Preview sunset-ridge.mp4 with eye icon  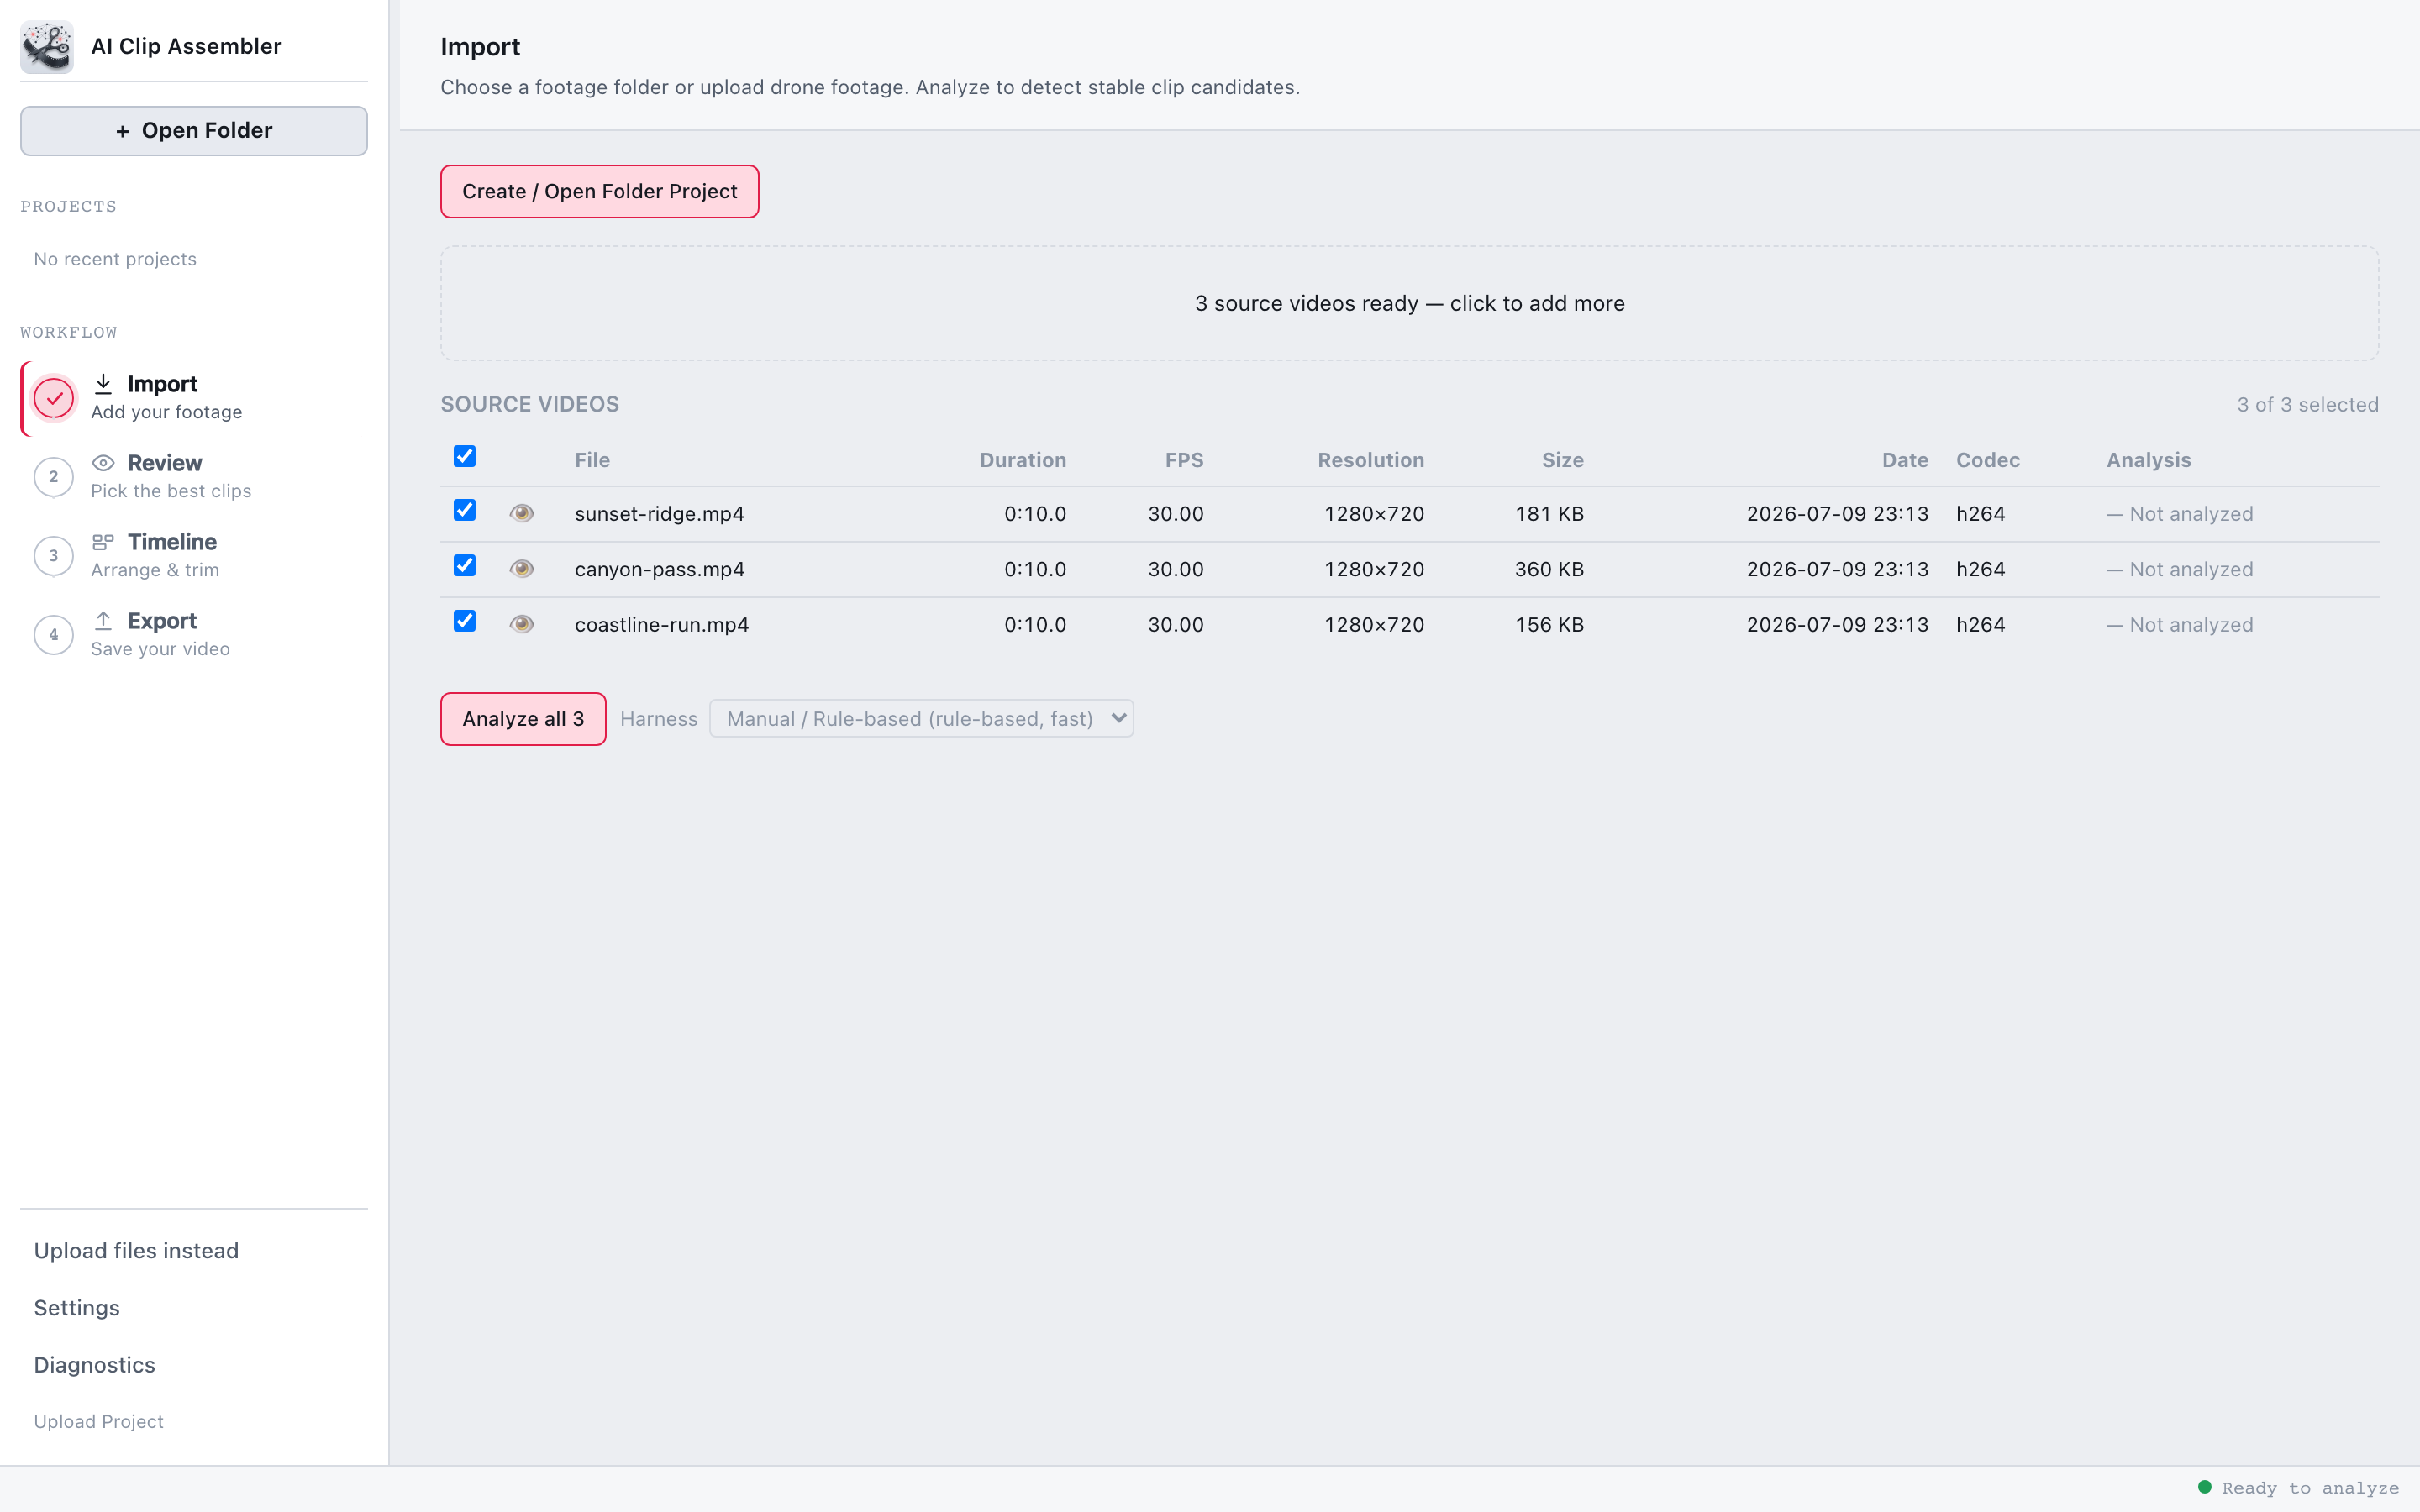[521, 513]
